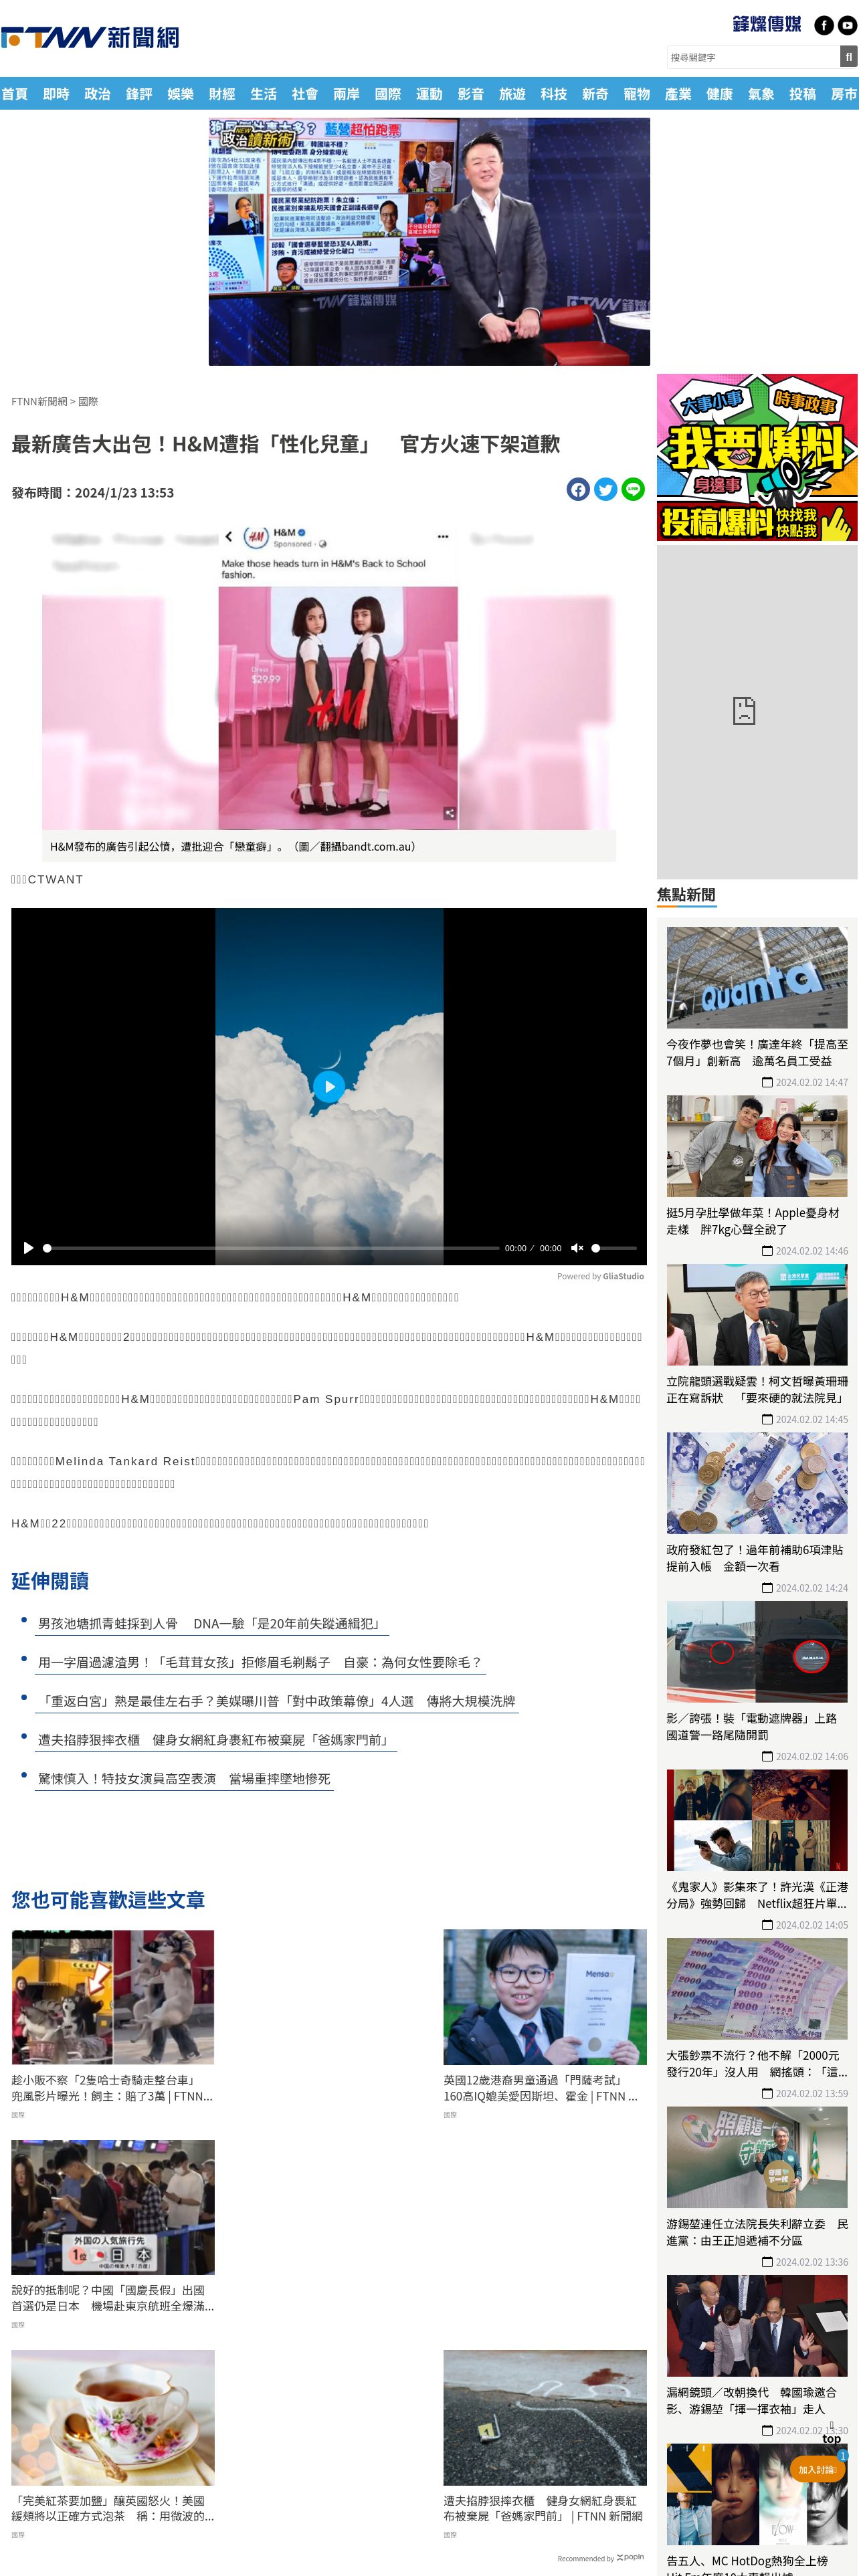Open the 兩岸 nav item
Image resolution: width=859 pixels, height=2576 pixels.
(x=346, y=94)
